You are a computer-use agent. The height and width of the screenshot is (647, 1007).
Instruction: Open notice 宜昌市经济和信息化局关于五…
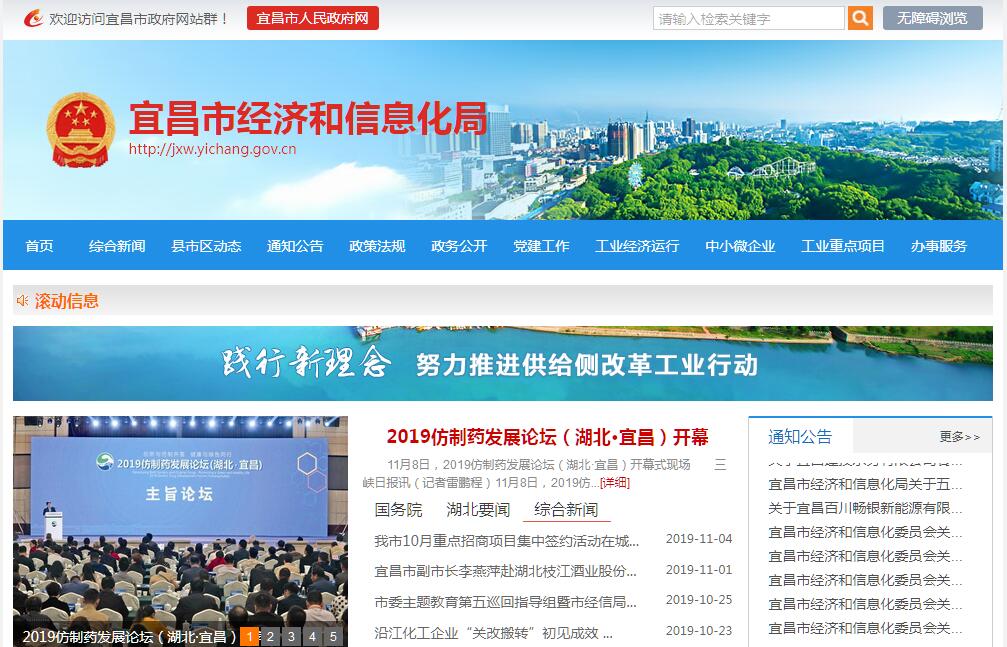(865, 484)
